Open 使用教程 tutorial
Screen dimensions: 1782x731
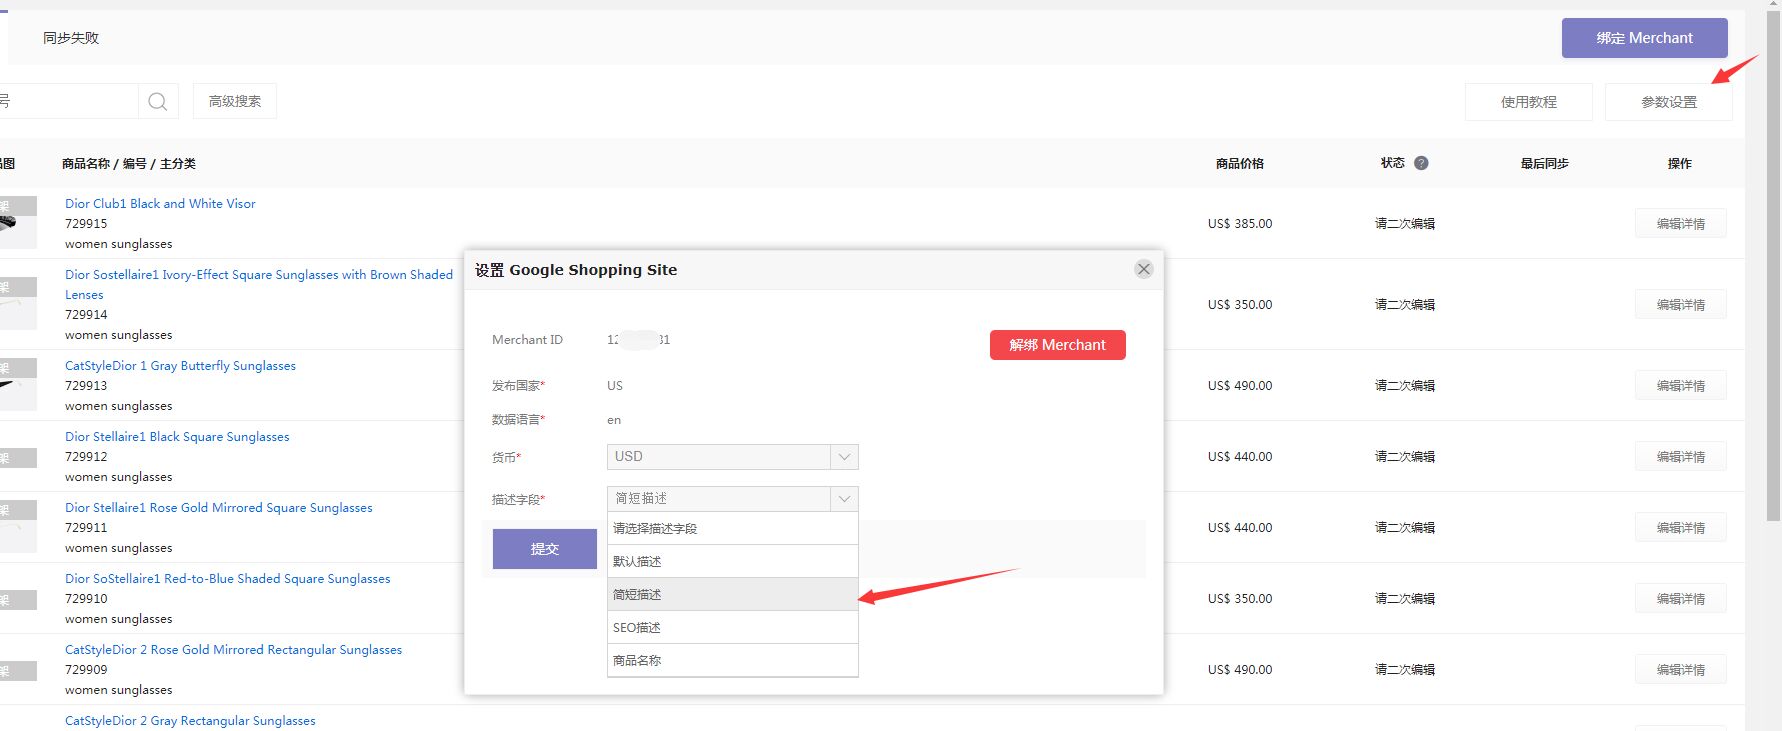pyautogui.click(x=1528, y=102)
